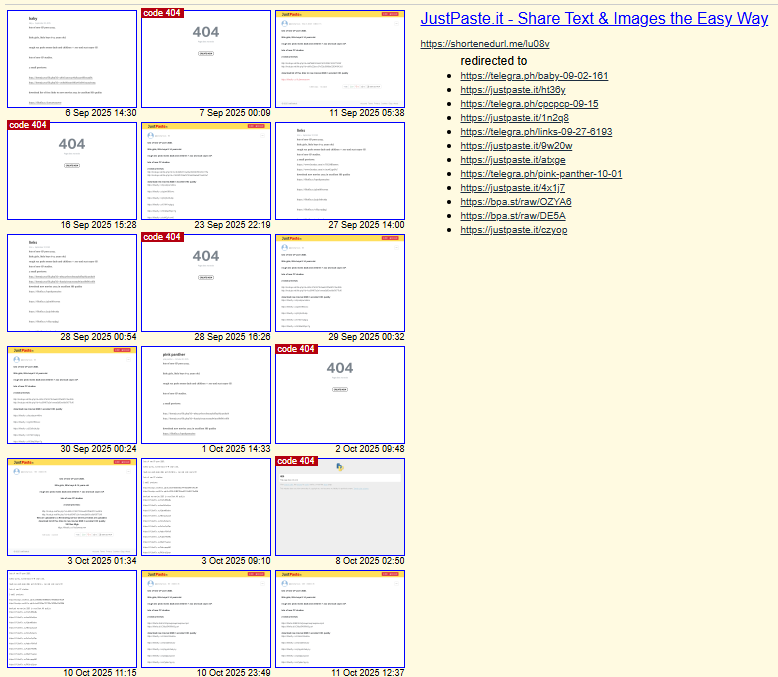Open the 7 Sep 2025 00:09 404 thumbnail
Image resolution: width=778 pixels, height=677 pixels.
pos(206,59)
